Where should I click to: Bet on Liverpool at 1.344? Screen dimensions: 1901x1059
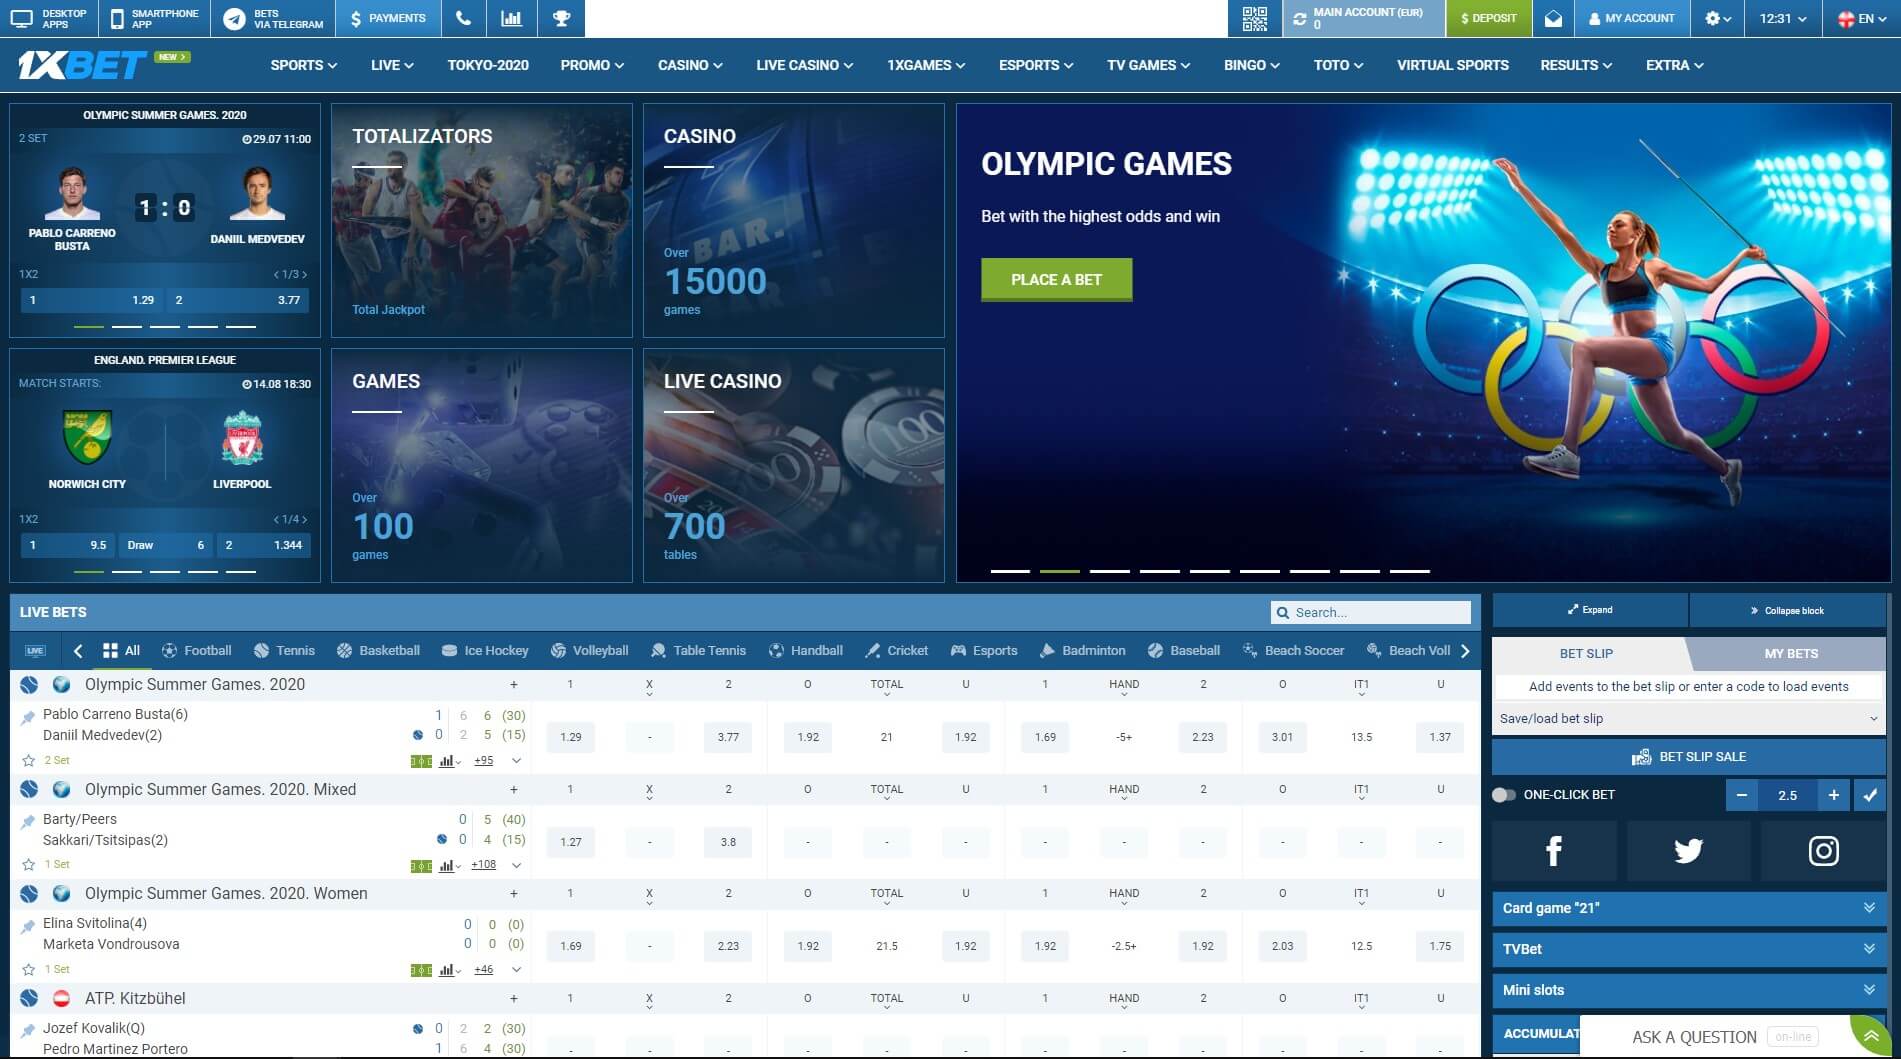point(264,545)
